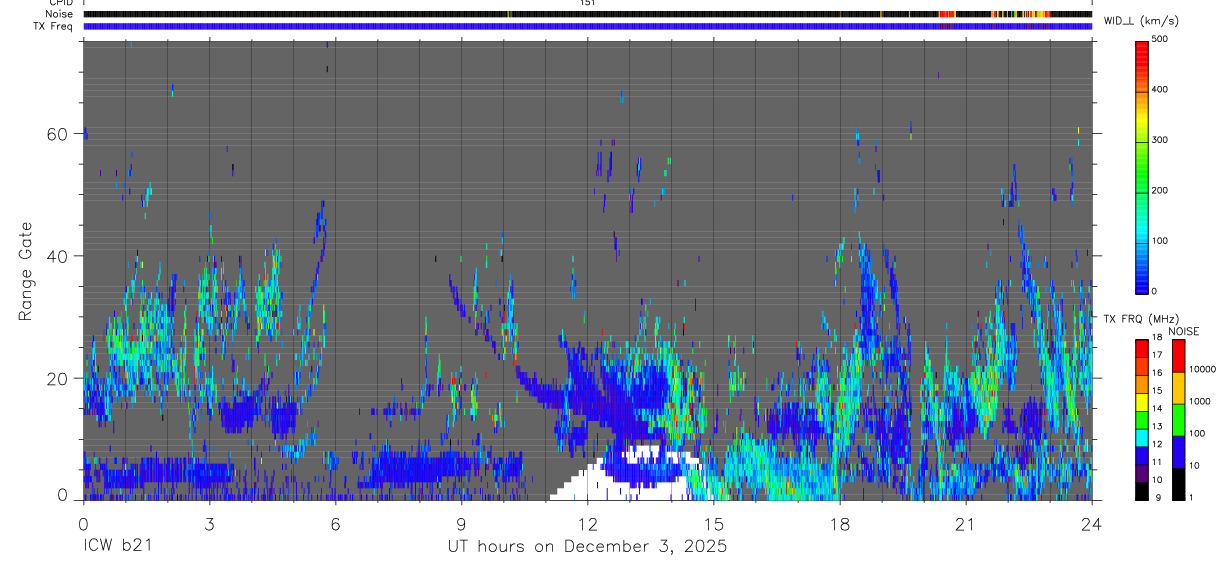The height and width of the screenshot is (567, 1228).
Task: Click the '200' label on width color bar
Action: coord(1160,190)
